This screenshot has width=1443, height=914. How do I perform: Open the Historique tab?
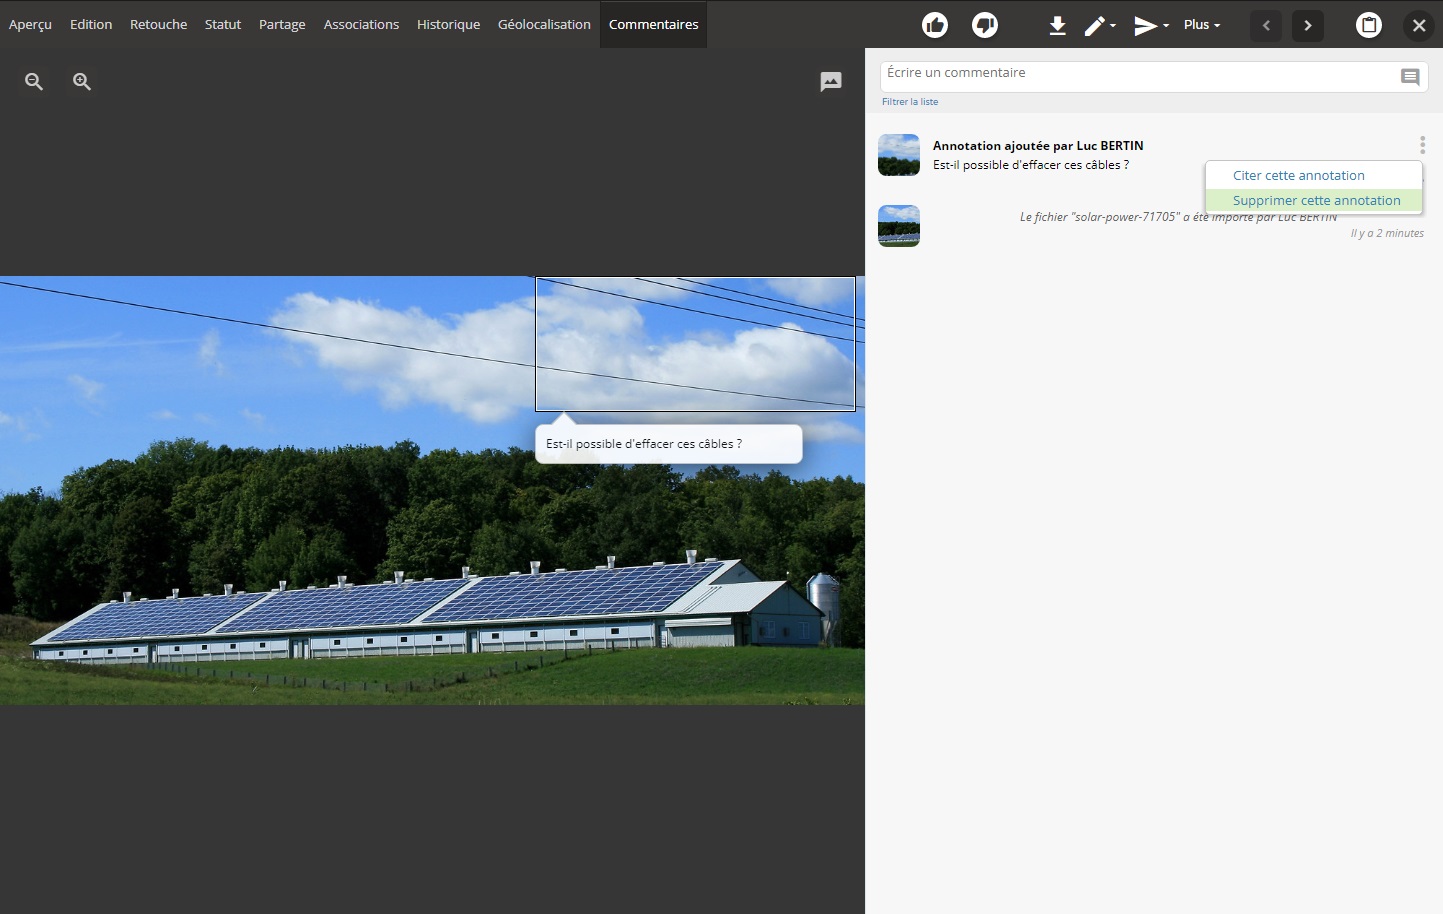[x=448, y=24]
